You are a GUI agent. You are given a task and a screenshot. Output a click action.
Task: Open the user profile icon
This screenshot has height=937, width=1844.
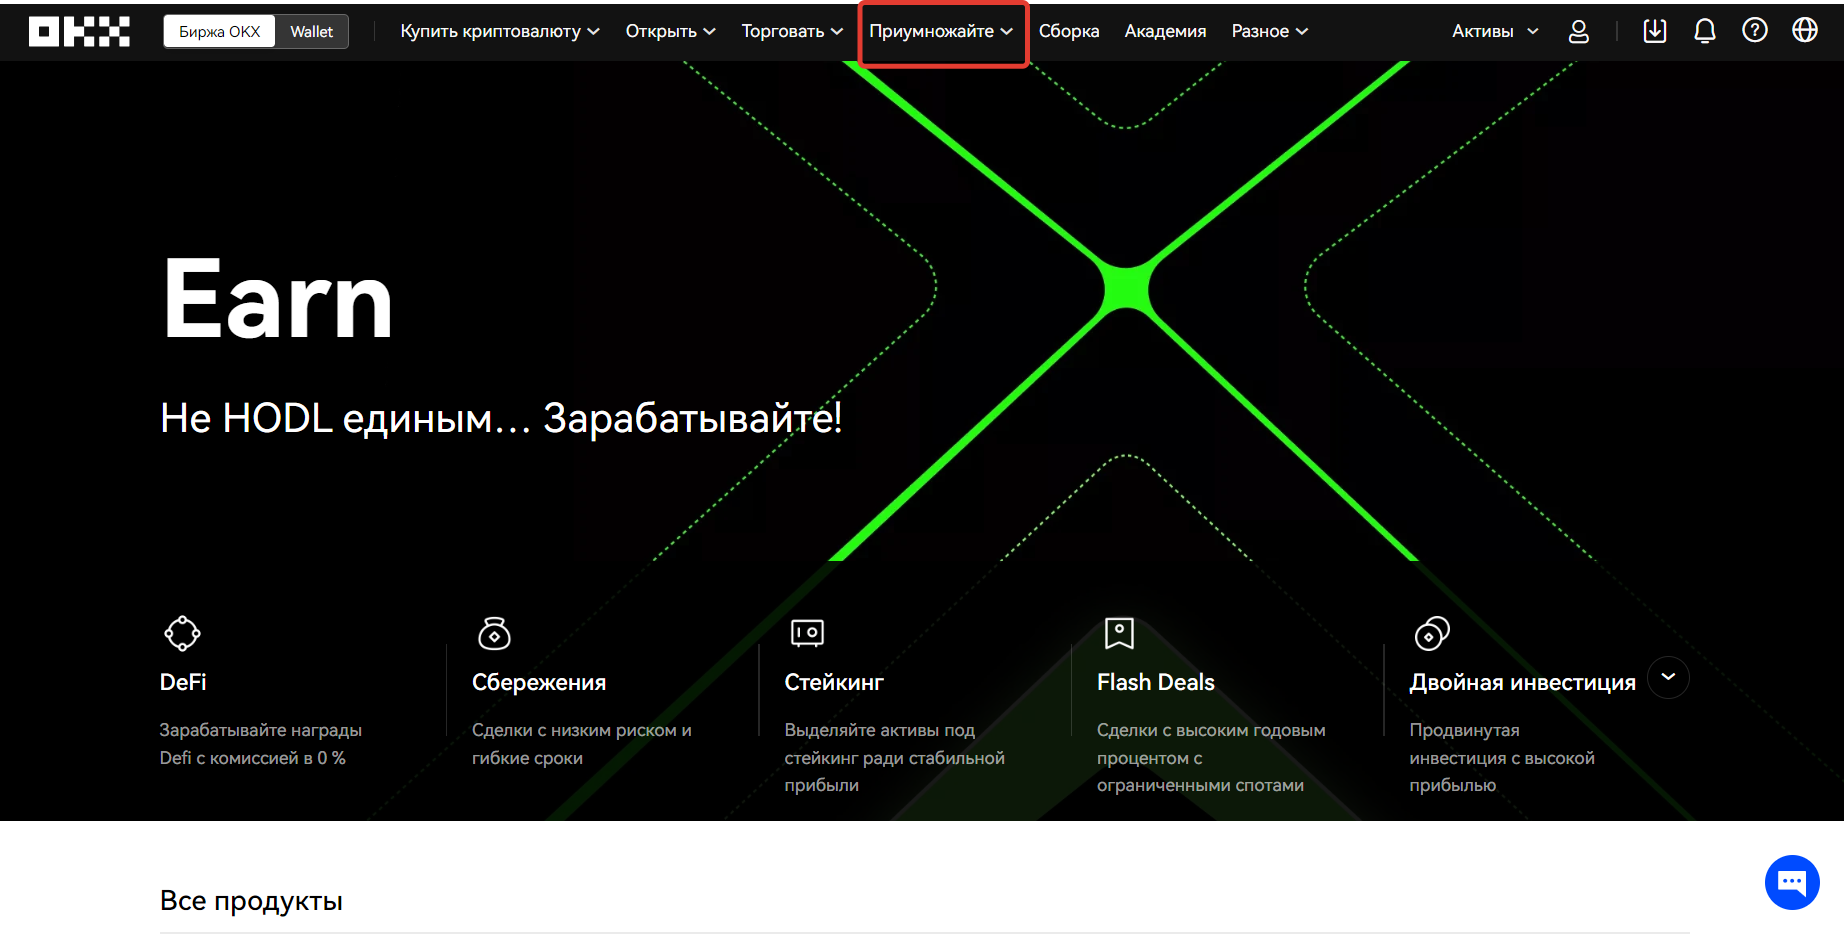[1579, 31]
